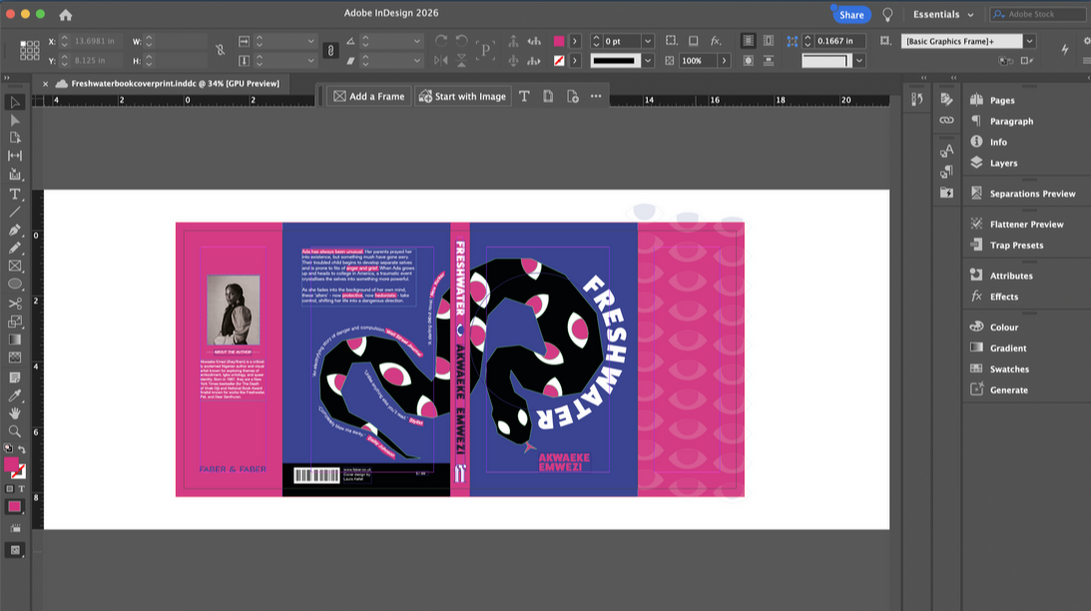This screenshot has width=1091, height=611.
Task: Click the Start with Image button
Action: 463,96
